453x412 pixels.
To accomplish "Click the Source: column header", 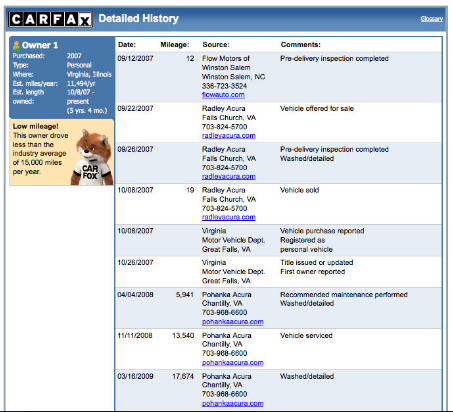I will (216, 45).
